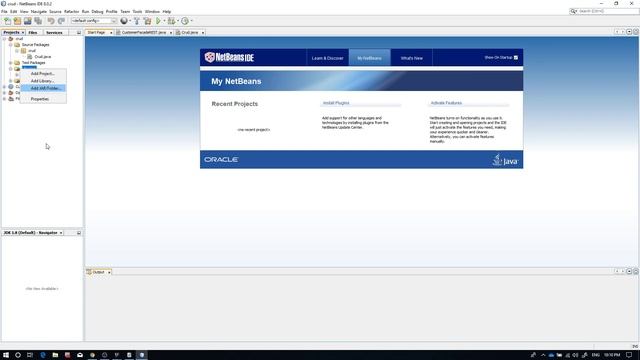Close the Output tab
640x360 pixels.
[x=109, y=272]
